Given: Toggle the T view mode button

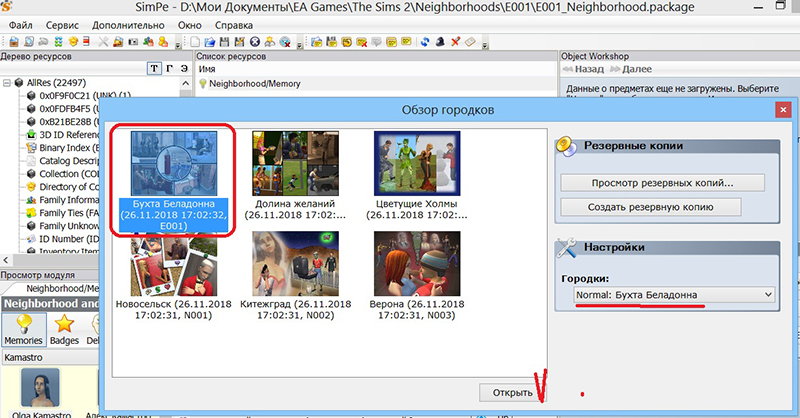Looking at the screenshot, I should coord(153,68).
